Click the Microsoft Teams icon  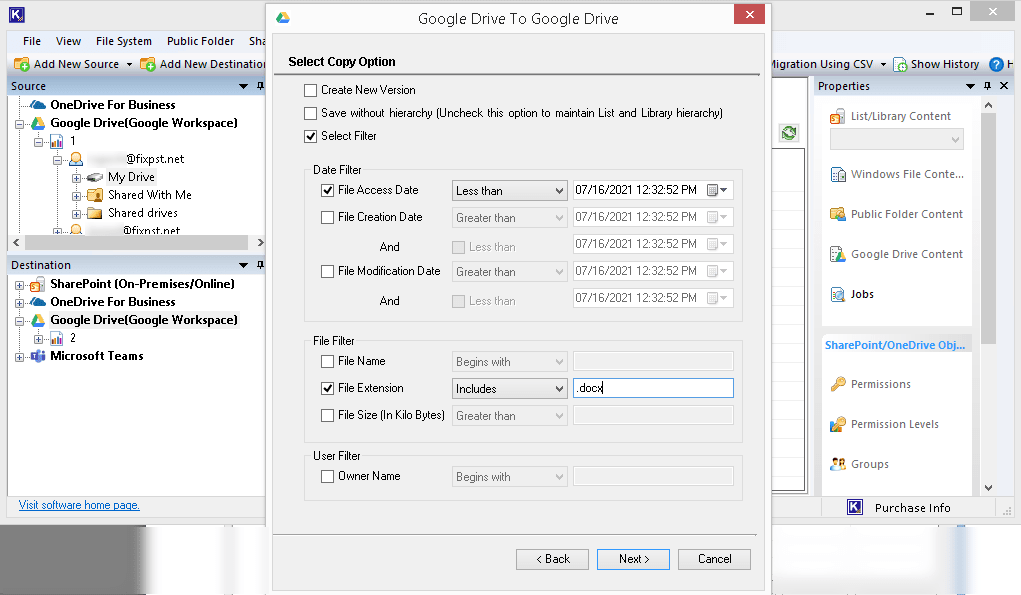point(38,356)
